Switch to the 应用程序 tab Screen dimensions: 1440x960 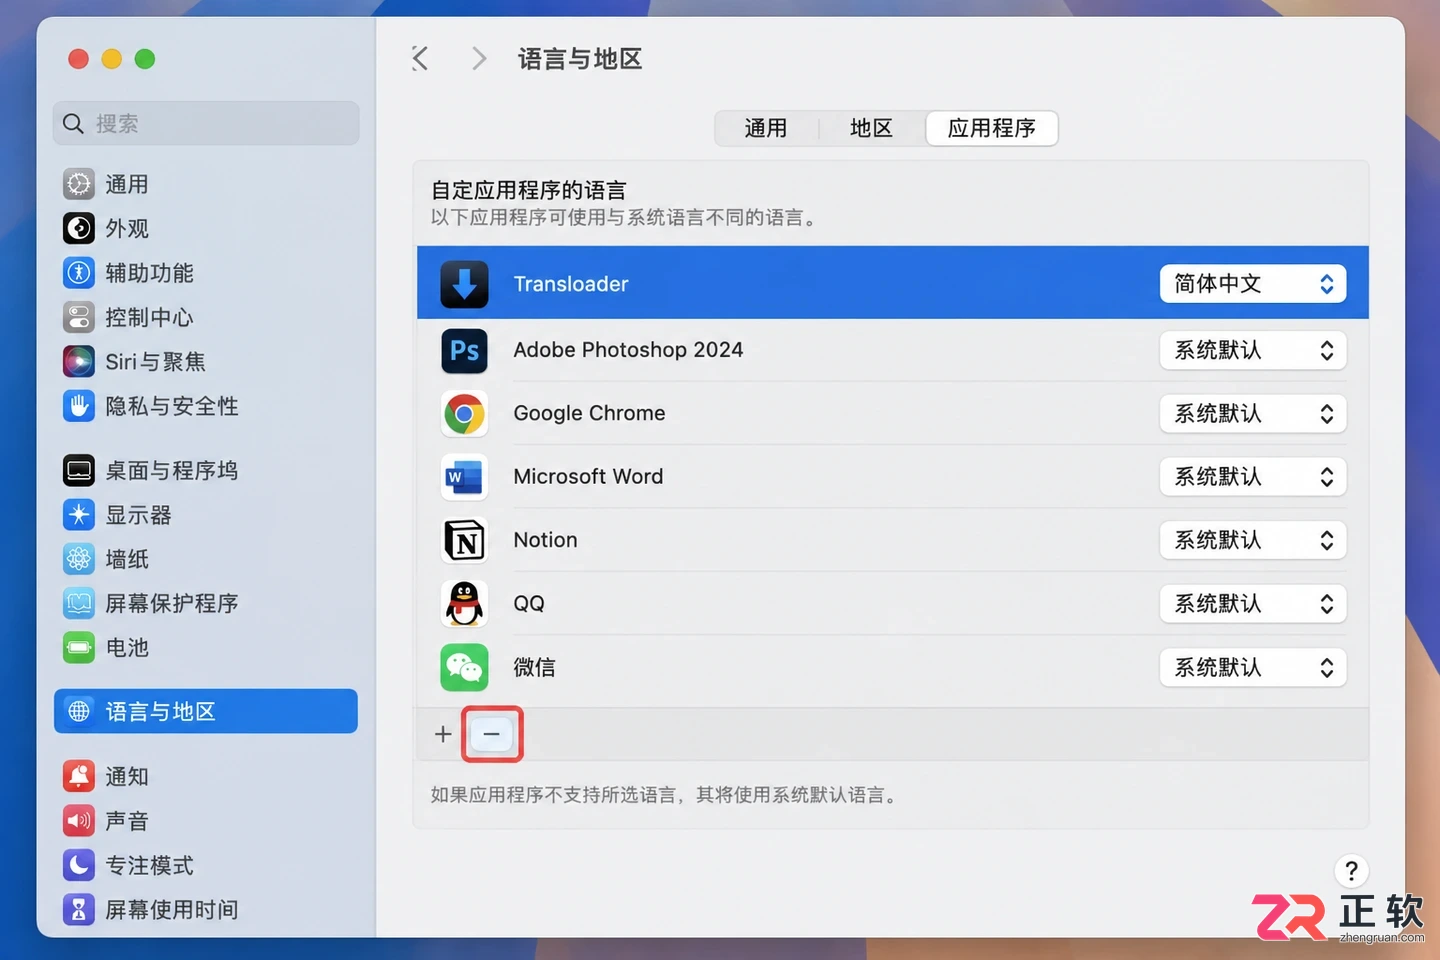point(991,128)
